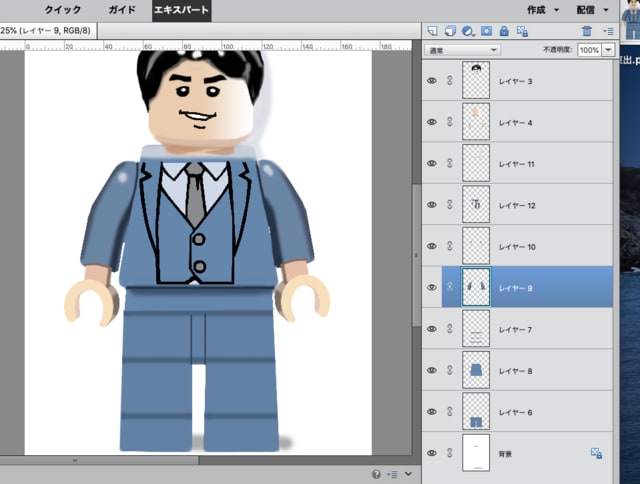Open the layers panel options menu icon
640x484 pixels.
pyautogui.click(x=608, y=31)
